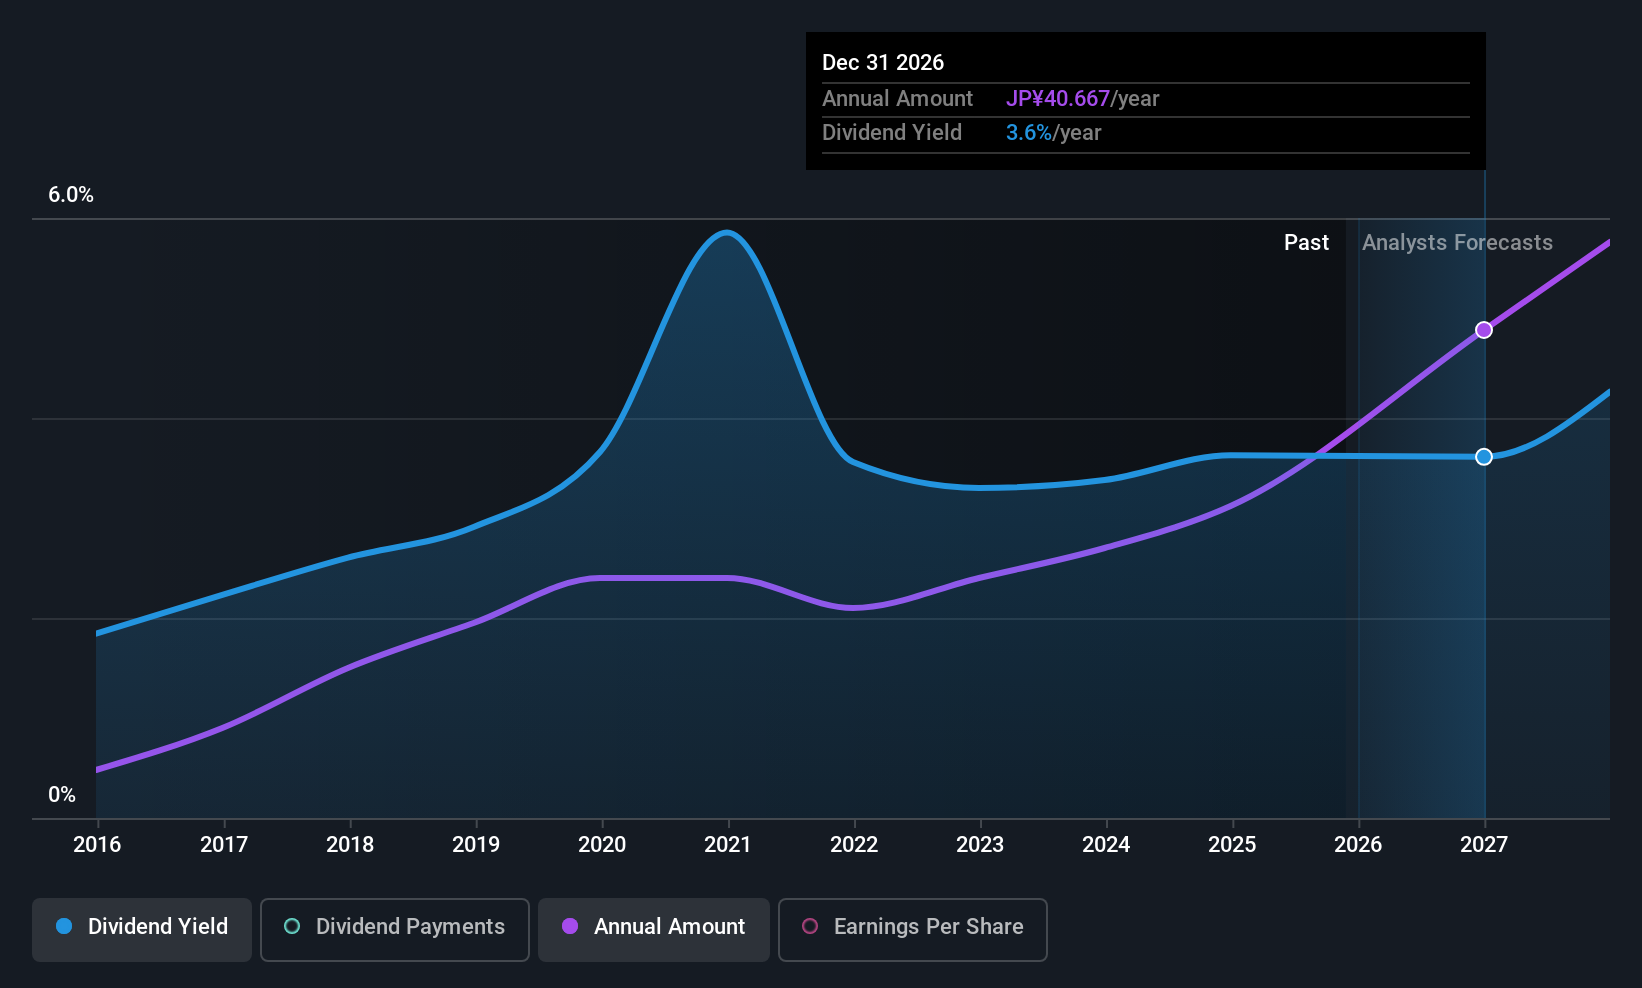Viewport: 1642px width, 988px height.
Task: Toggle the Dividend Yield legend button
Action: [142, 929]
